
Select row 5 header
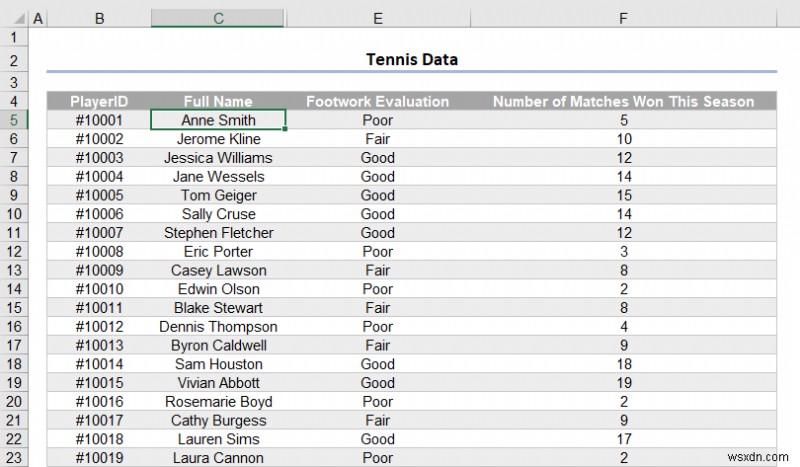tap(14, 120)
